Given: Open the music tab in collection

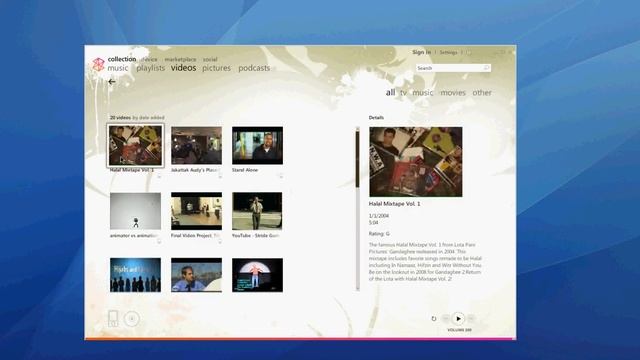Looking at the screenshot, I should tap(118, 68).
